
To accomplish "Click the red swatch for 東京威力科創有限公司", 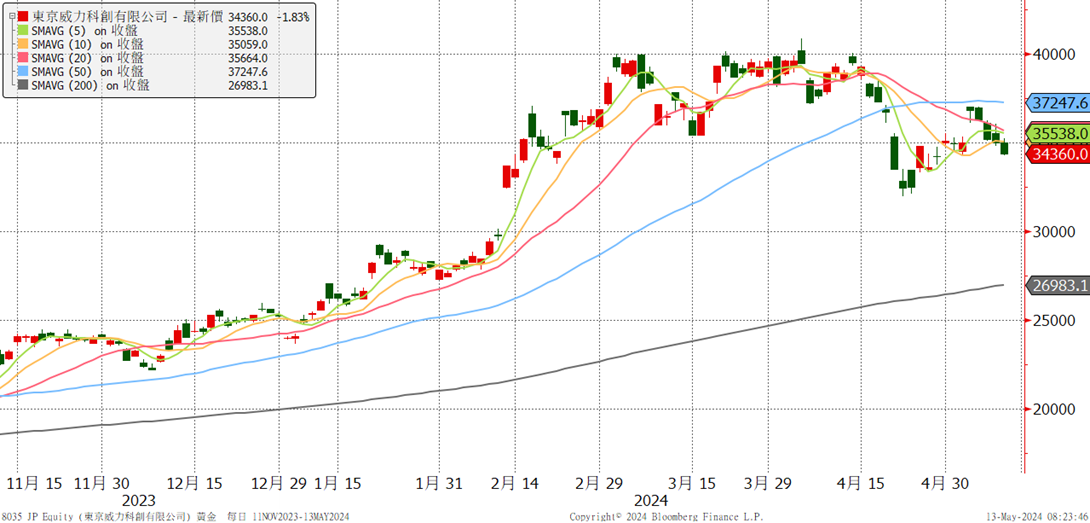I will (x=23, y=16).
